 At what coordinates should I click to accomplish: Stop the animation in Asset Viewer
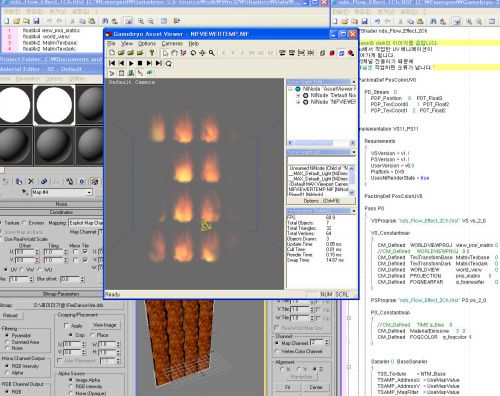(140, 63)
